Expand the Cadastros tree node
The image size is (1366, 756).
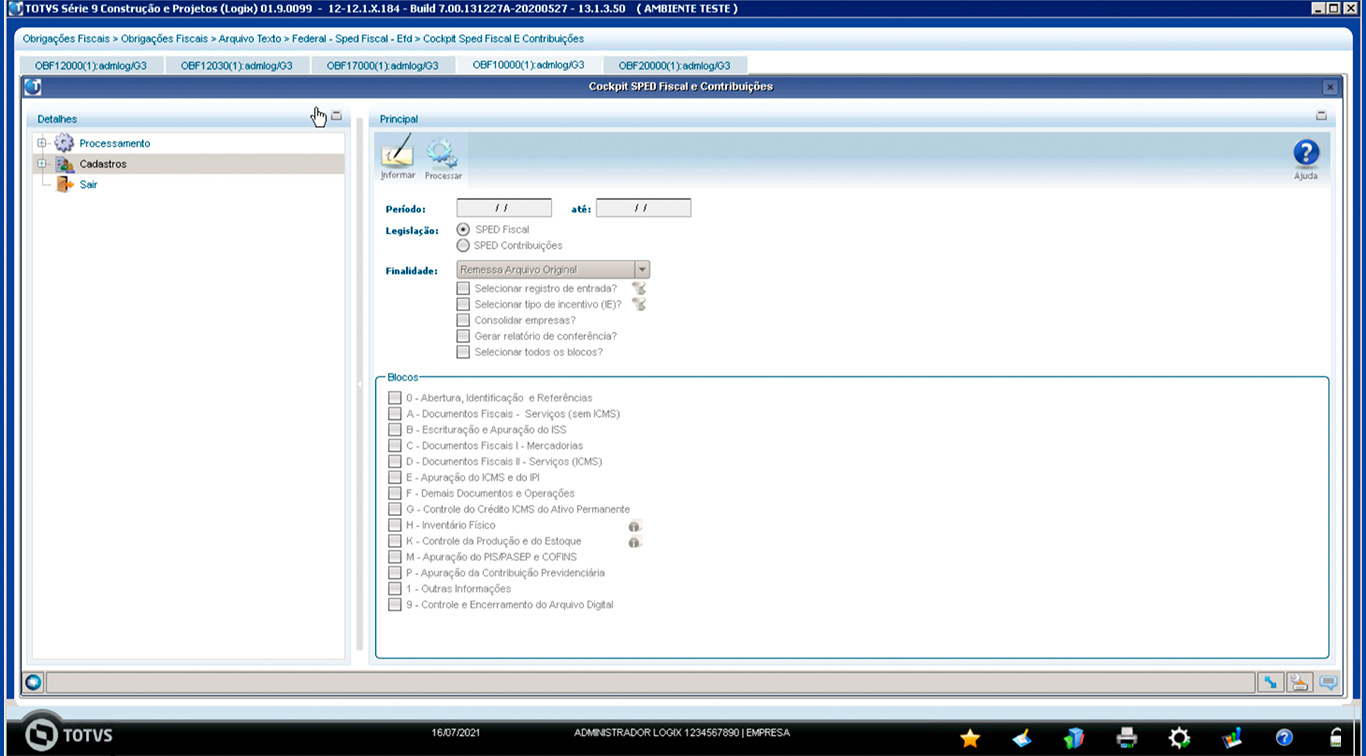(x=42, y=164)
